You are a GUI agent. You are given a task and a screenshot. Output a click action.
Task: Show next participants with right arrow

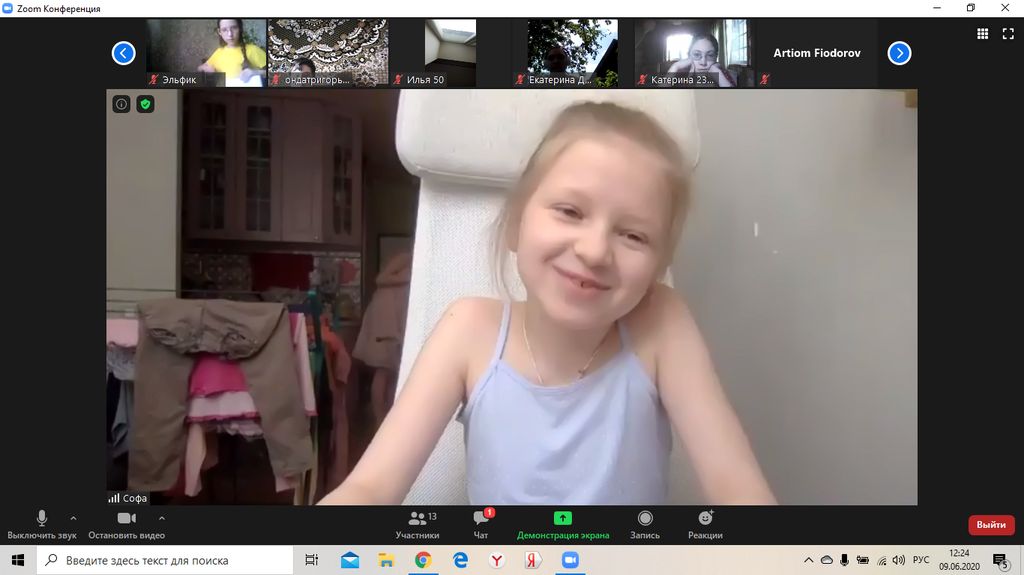click(x=899, y=53)
